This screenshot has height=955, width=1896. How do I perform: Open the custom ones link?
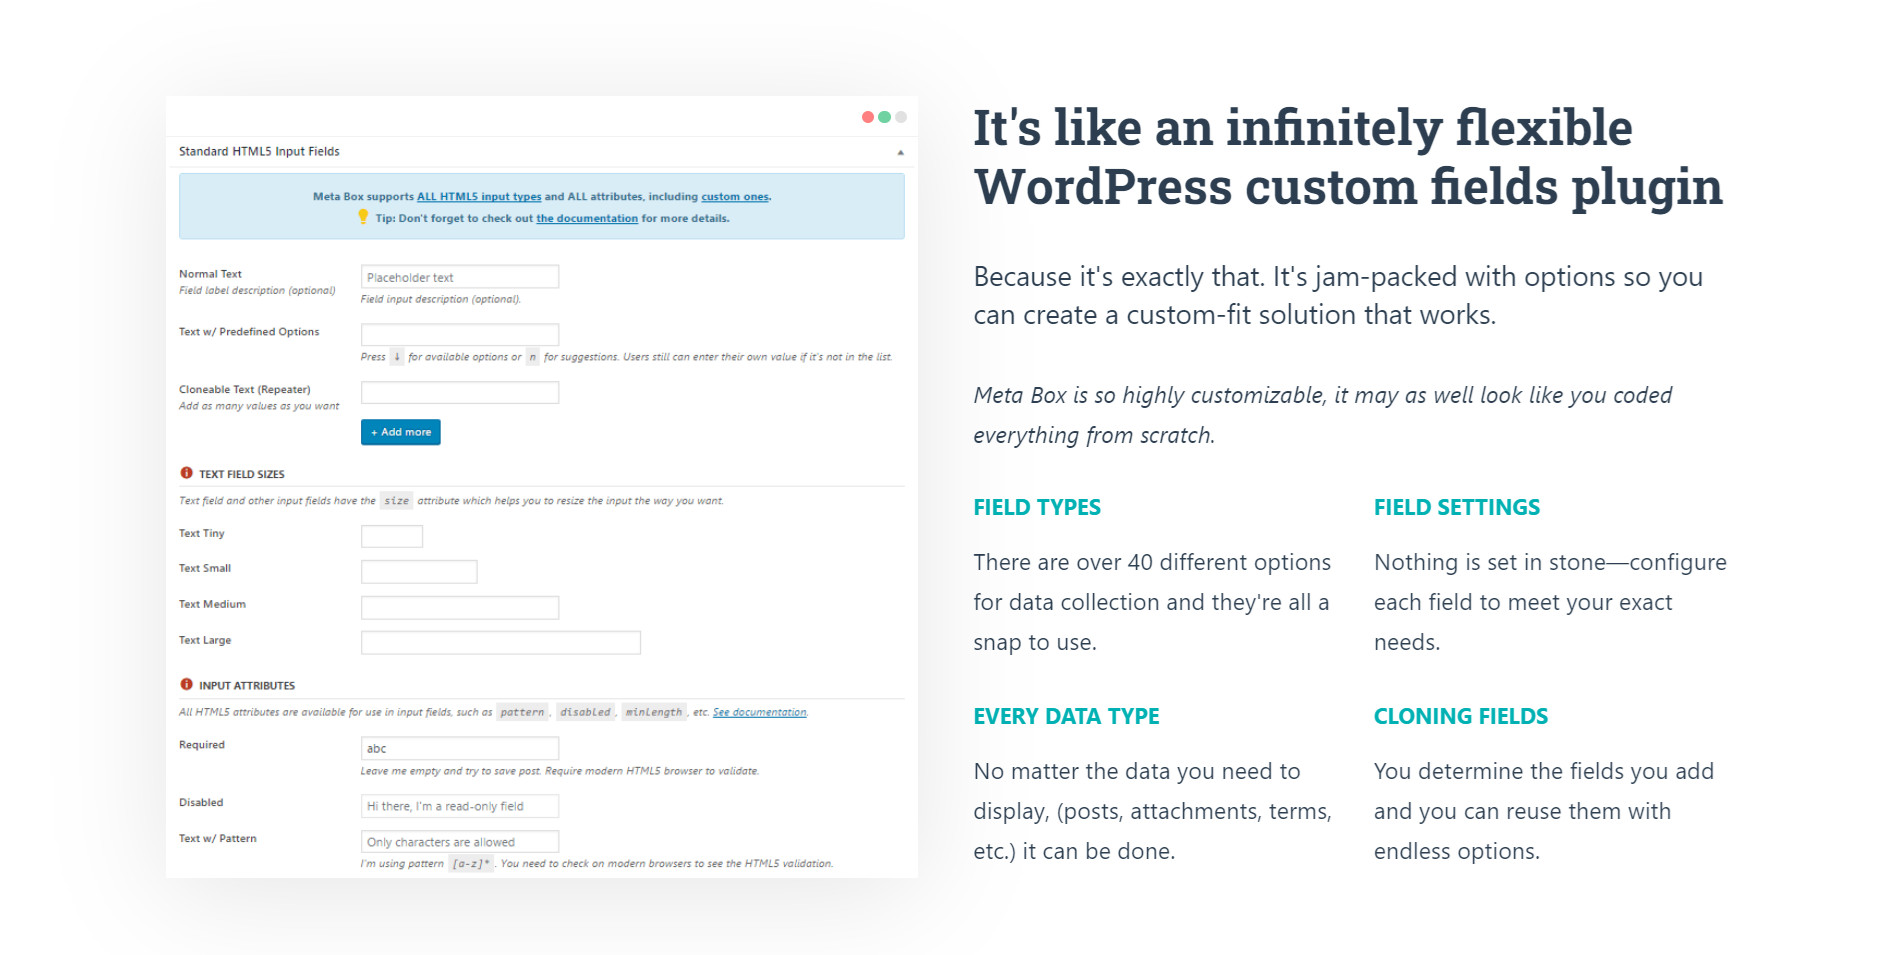tap(735, 197)
